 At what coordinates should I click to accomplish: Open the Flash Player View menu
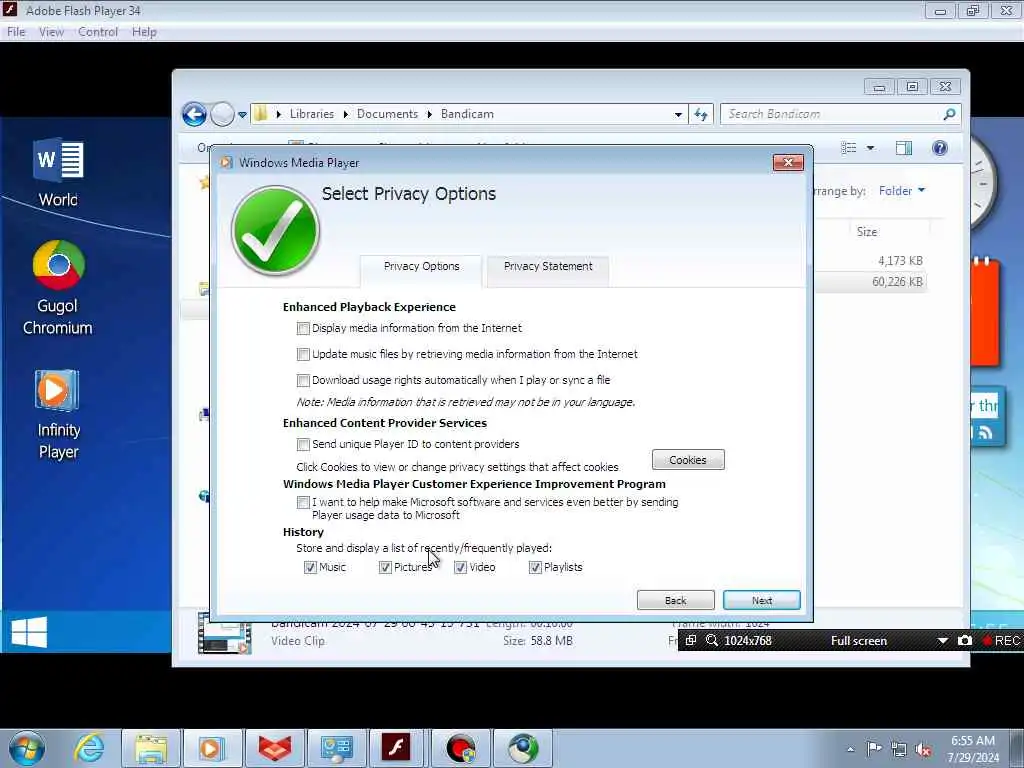click(51, 32)
